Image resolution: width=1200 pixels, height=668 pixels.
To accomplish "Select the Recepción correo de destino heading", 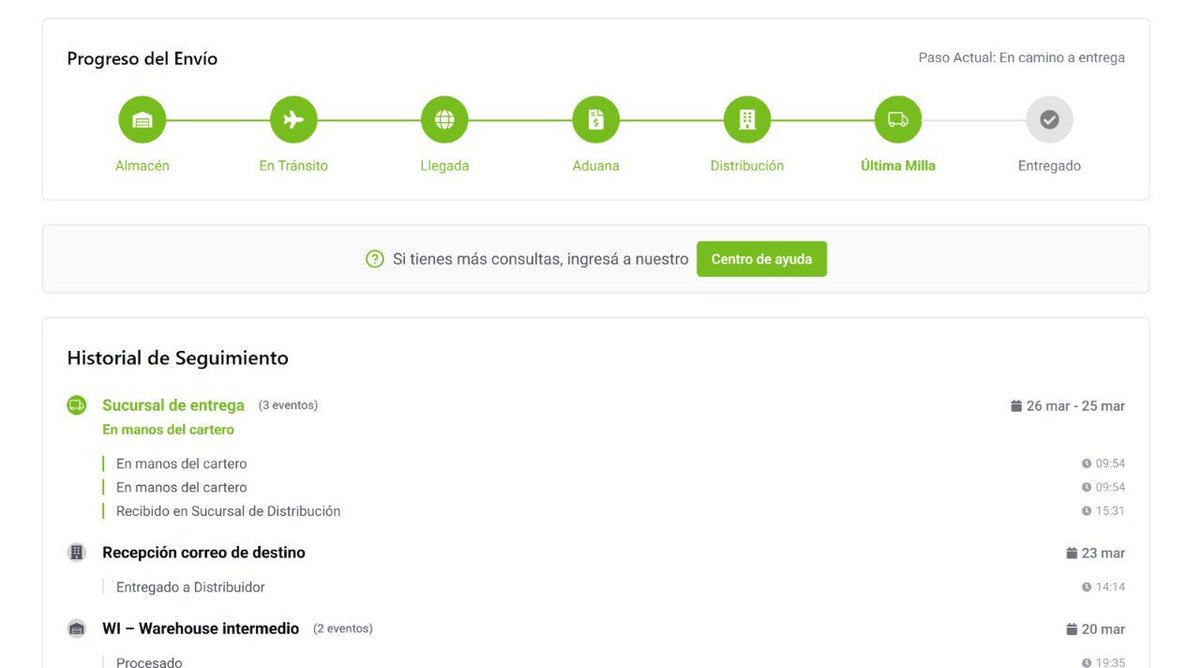I will point(204,552).
